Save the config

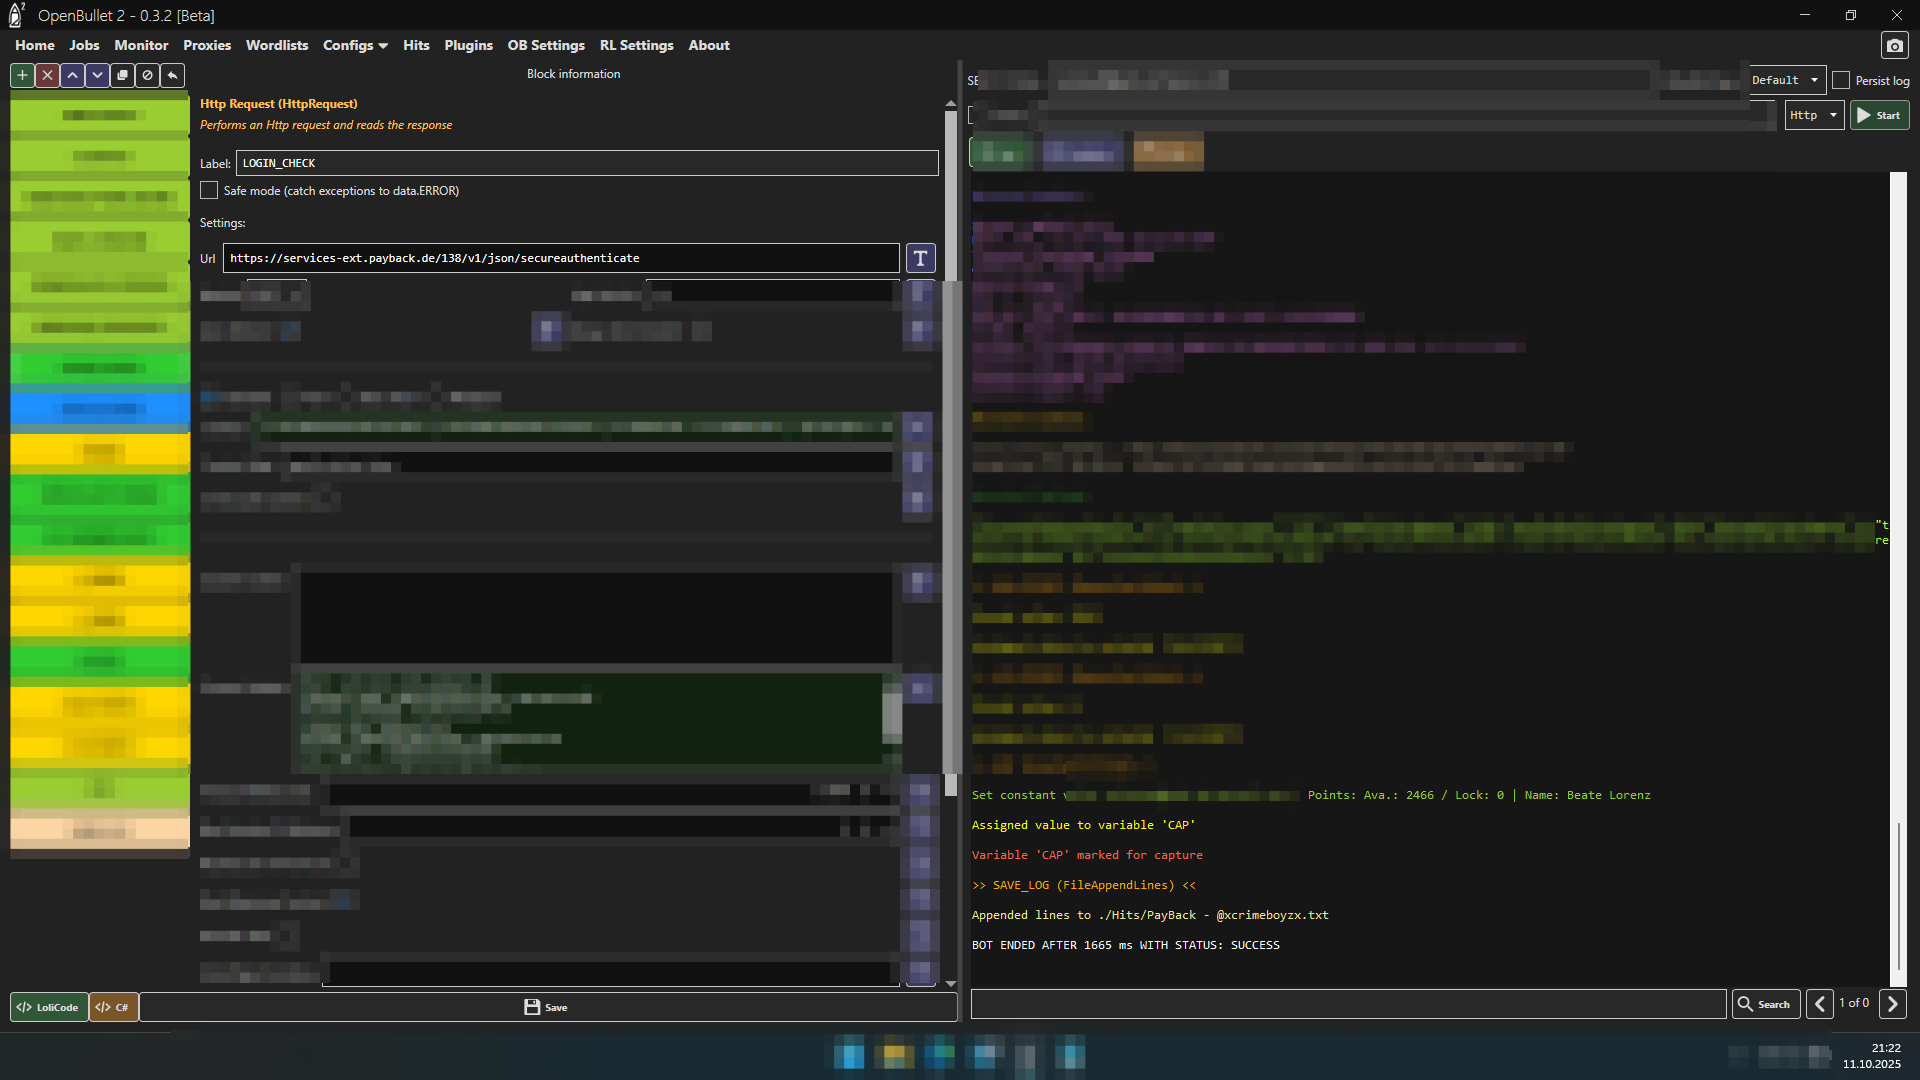click(x=546, y=1007)
